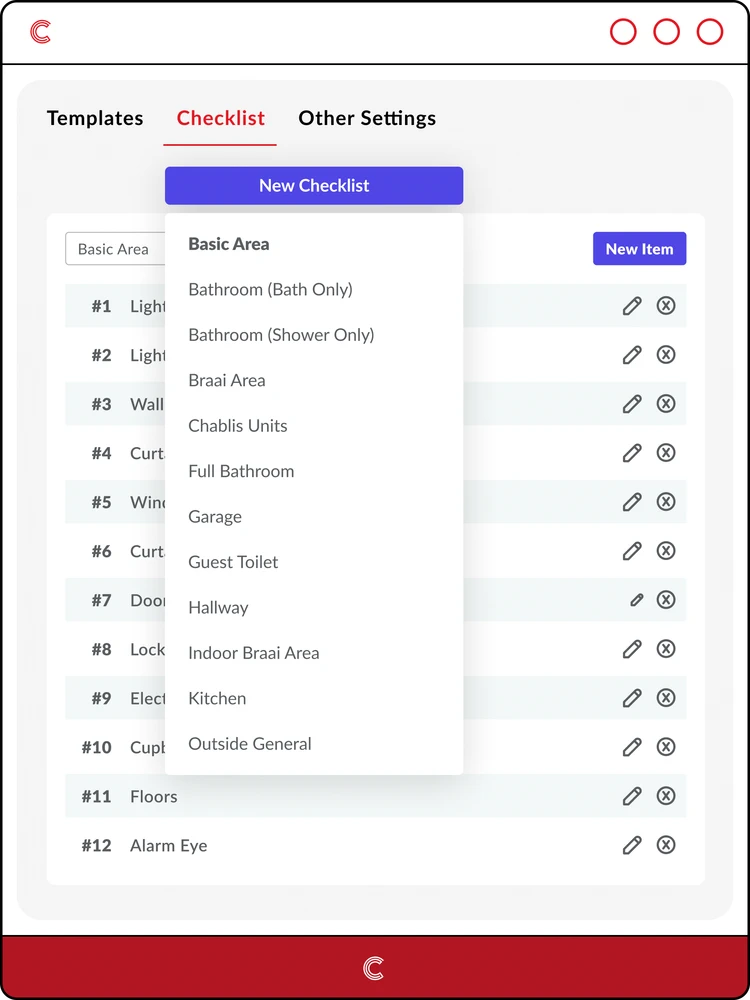Click the red C logo top-left
Screen dimensions: 750x1000
point(38,31)
